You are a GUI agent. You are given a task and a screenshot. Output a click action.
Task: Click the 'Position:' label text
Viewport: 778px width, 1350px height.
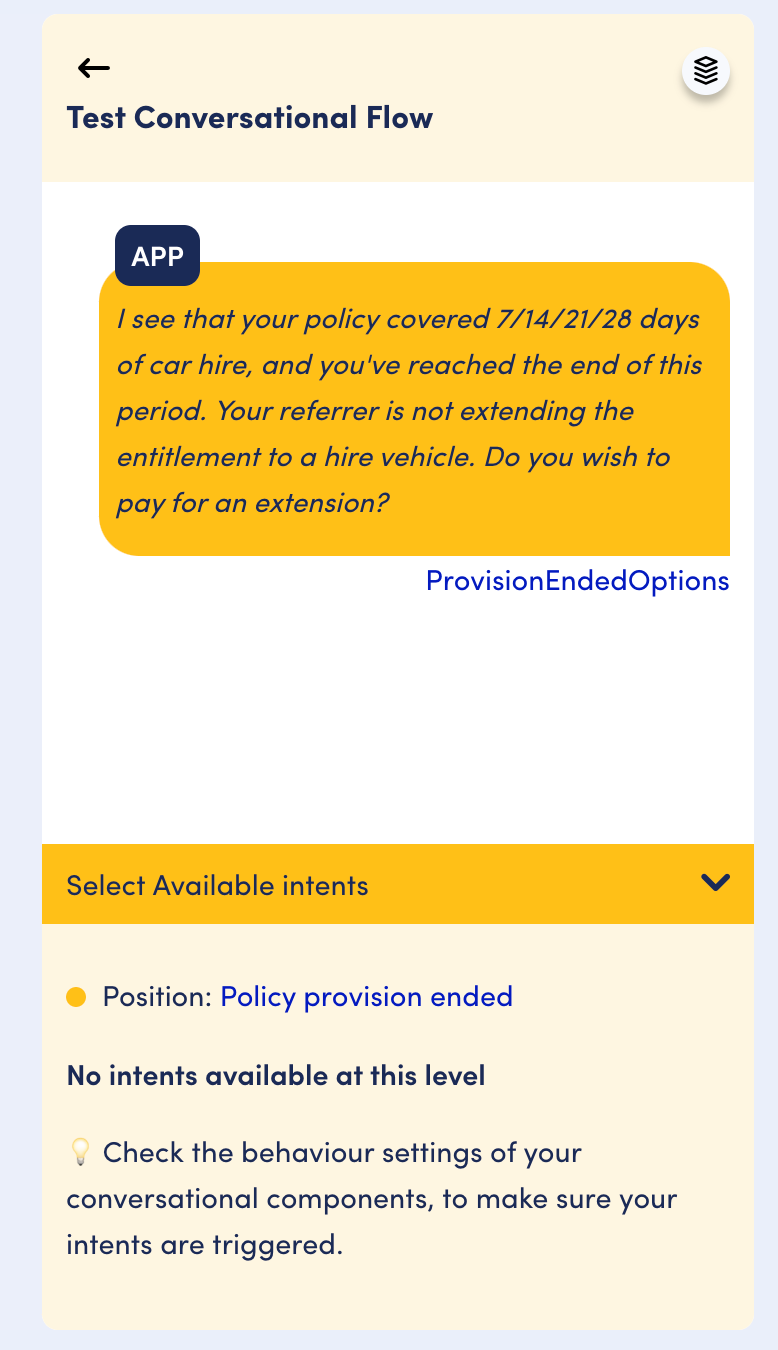pyautogui.click(x=158, y=997)
